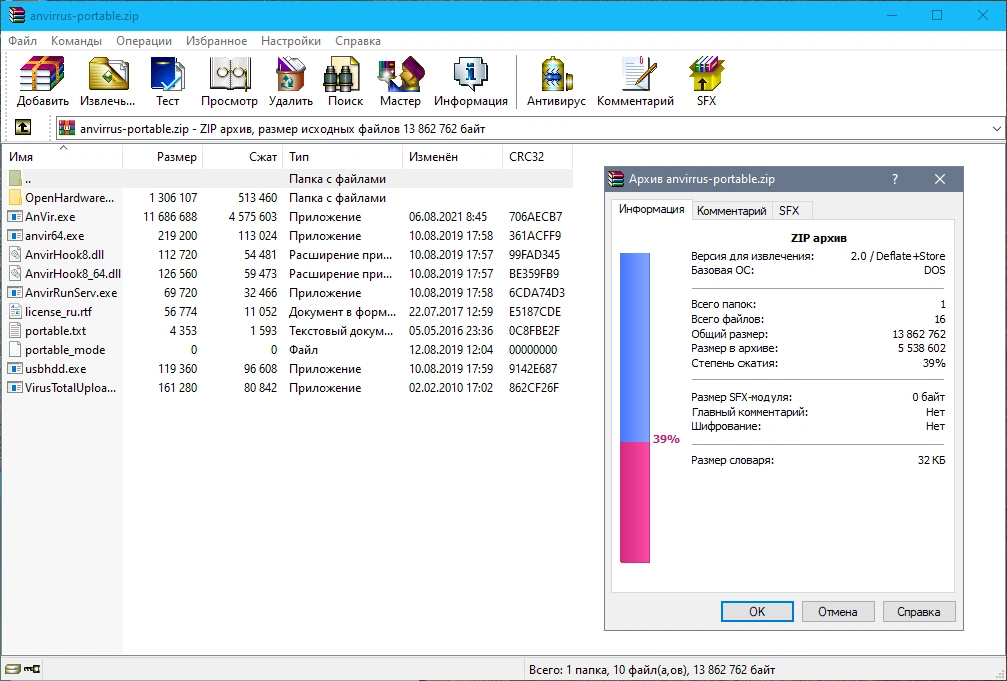Close the archive info dialog
Screen dimensions: 1007x681
tap(940, 179)
